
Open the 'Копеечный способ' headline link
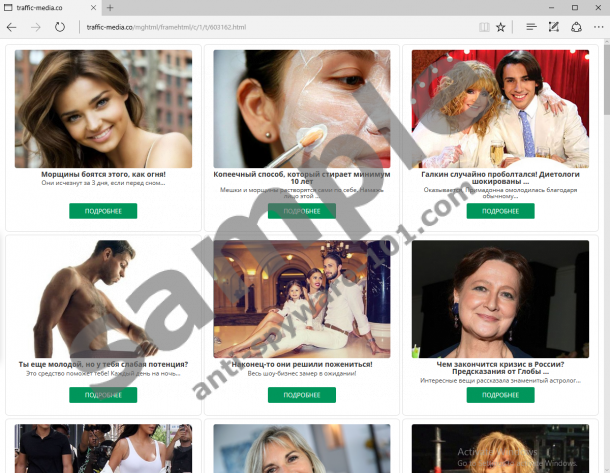coord(301,173)
